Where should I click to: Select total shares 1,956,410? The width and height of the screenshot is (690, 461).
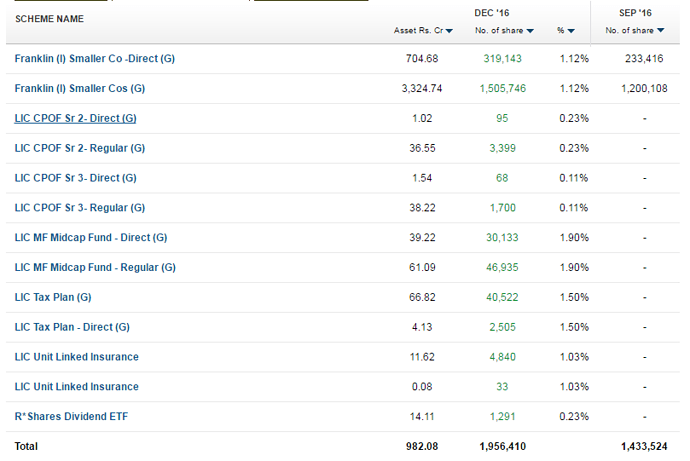pyautogui.click(x=503, y=446)
